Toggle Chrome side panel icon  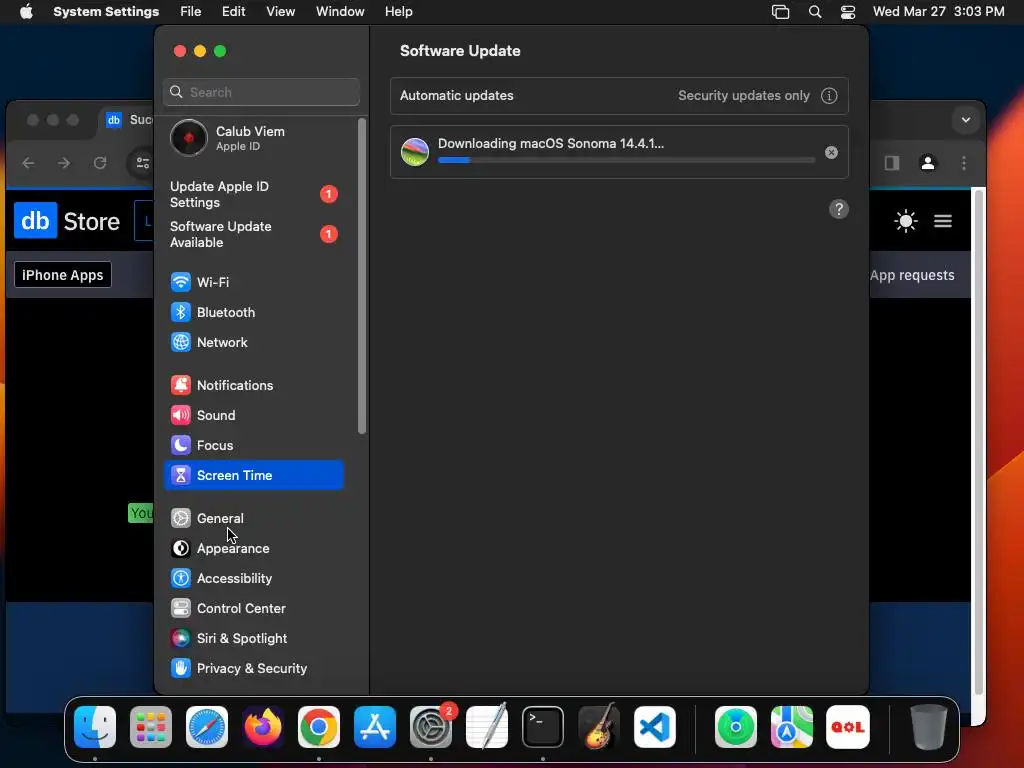pos(891,163)
